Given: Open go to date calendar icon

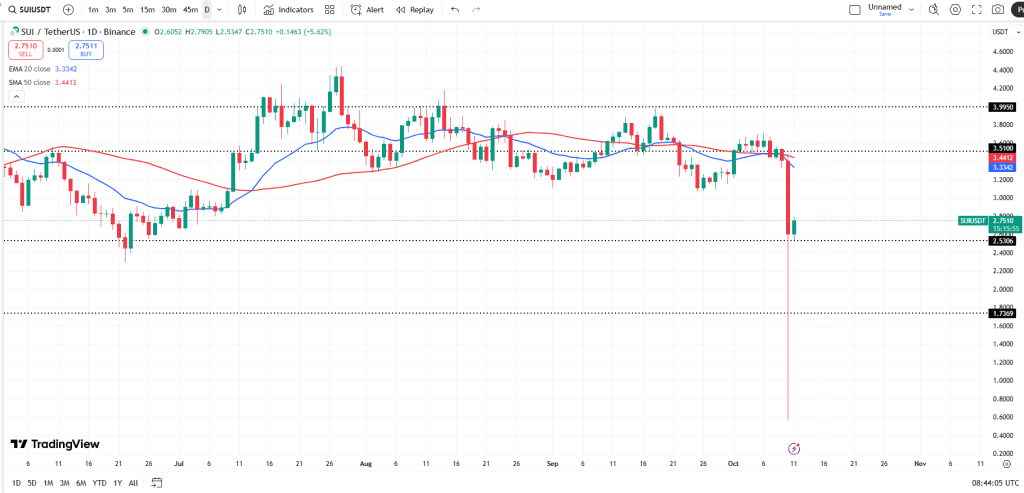Looking at the screenshot, I should 157,482.
